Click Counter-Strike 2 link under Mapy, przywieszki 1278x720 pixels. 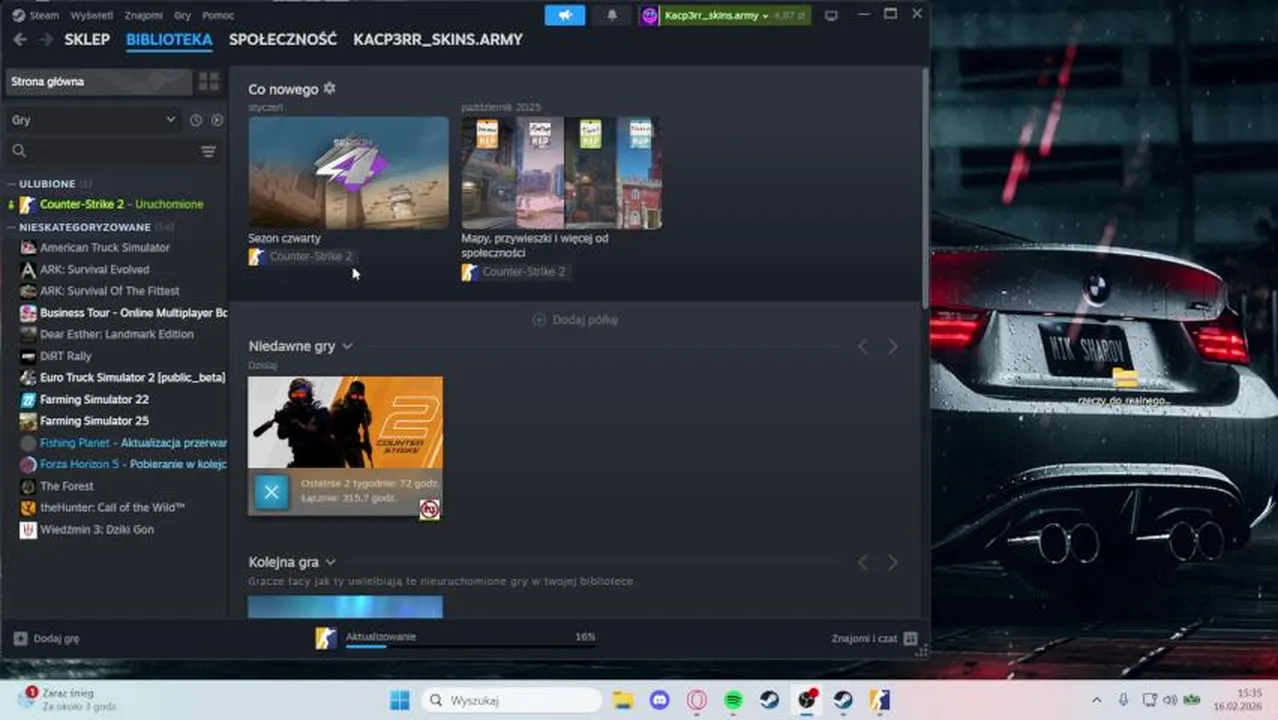516,272
